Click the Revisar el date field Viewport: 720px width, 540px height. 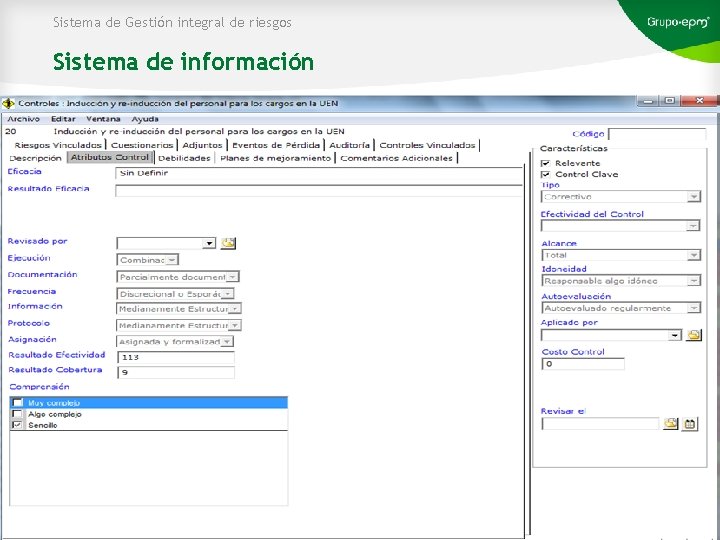601,424
